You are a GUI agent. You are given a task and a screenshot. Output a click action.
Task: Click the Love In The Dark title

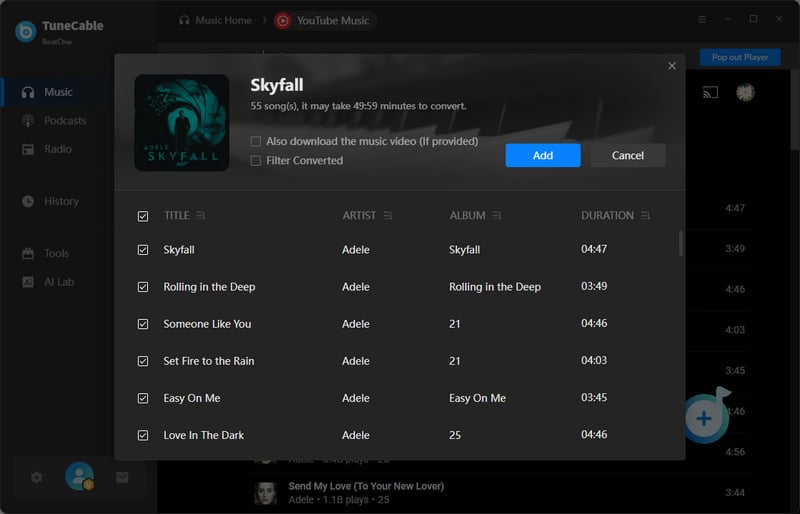tap(204, 435)
